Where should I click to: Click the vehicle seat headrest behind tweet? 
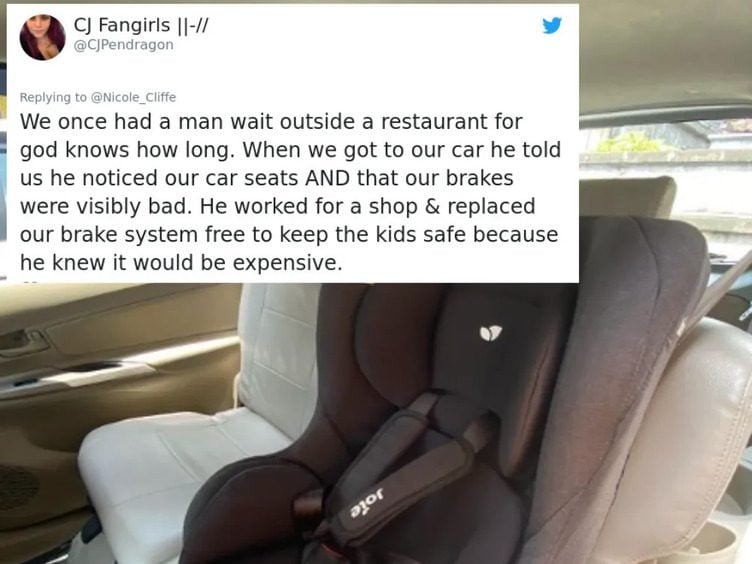pos(627,197)
